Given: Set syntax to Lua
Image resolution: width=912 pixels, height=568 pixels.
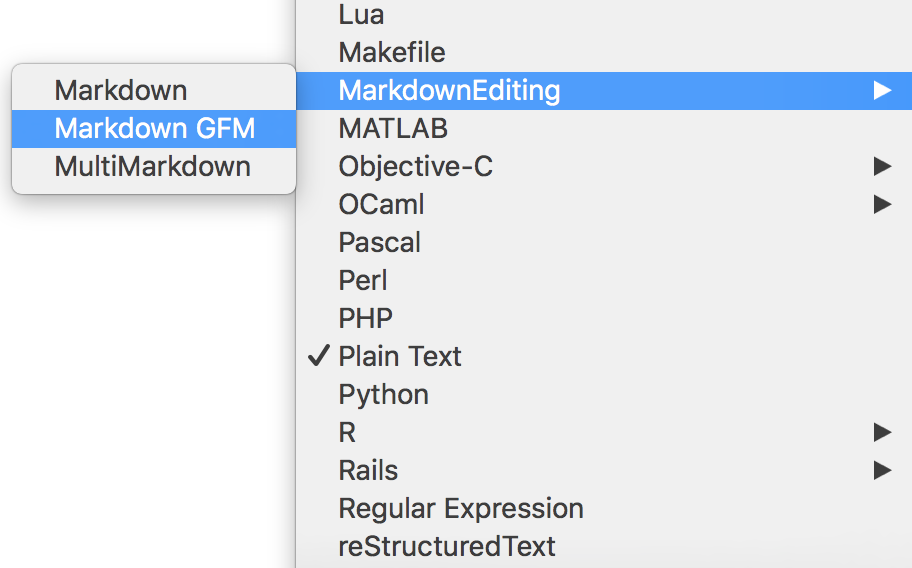Looking at the screenshot, I should tap(361, 15).
